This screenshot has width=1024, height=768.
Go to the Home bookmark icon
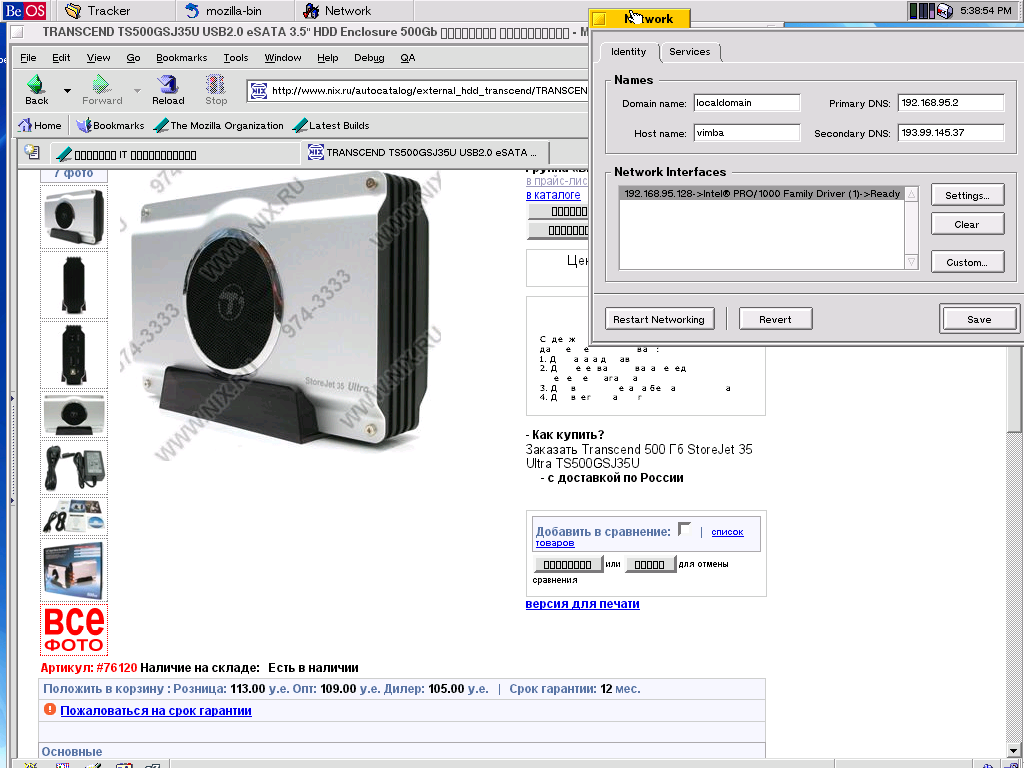click(26, 126)
